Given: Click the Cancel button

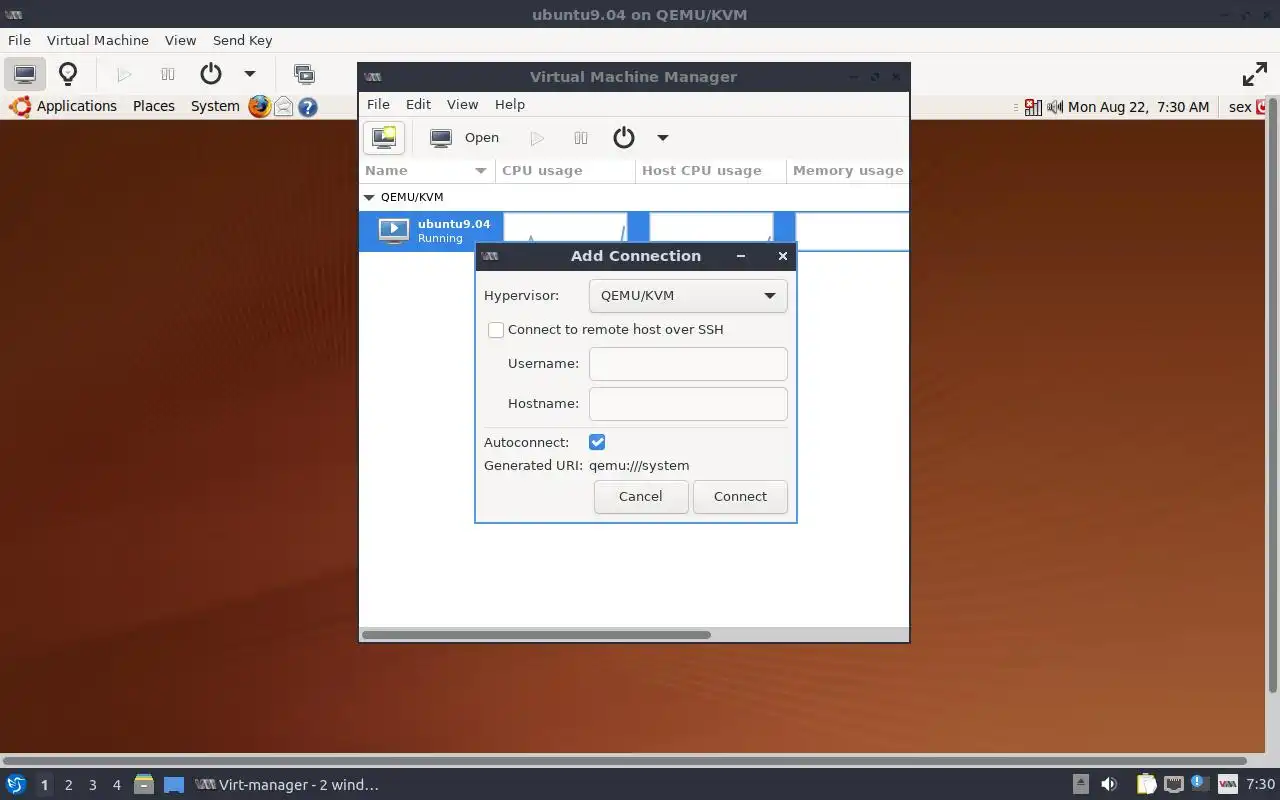Looking at the screenshot, I should coord(641,497).
